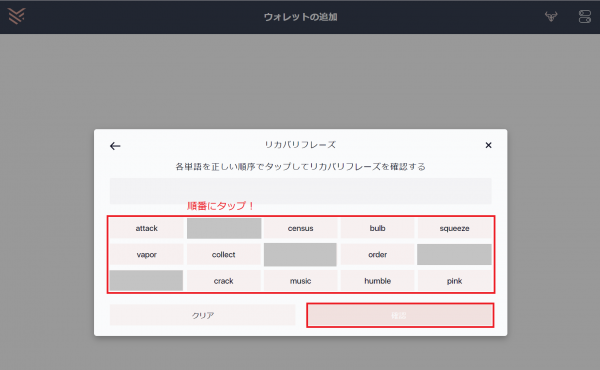Tap the word 'crack'
Viewport: 600px width, 370px height.
click(x=223, y=281)
